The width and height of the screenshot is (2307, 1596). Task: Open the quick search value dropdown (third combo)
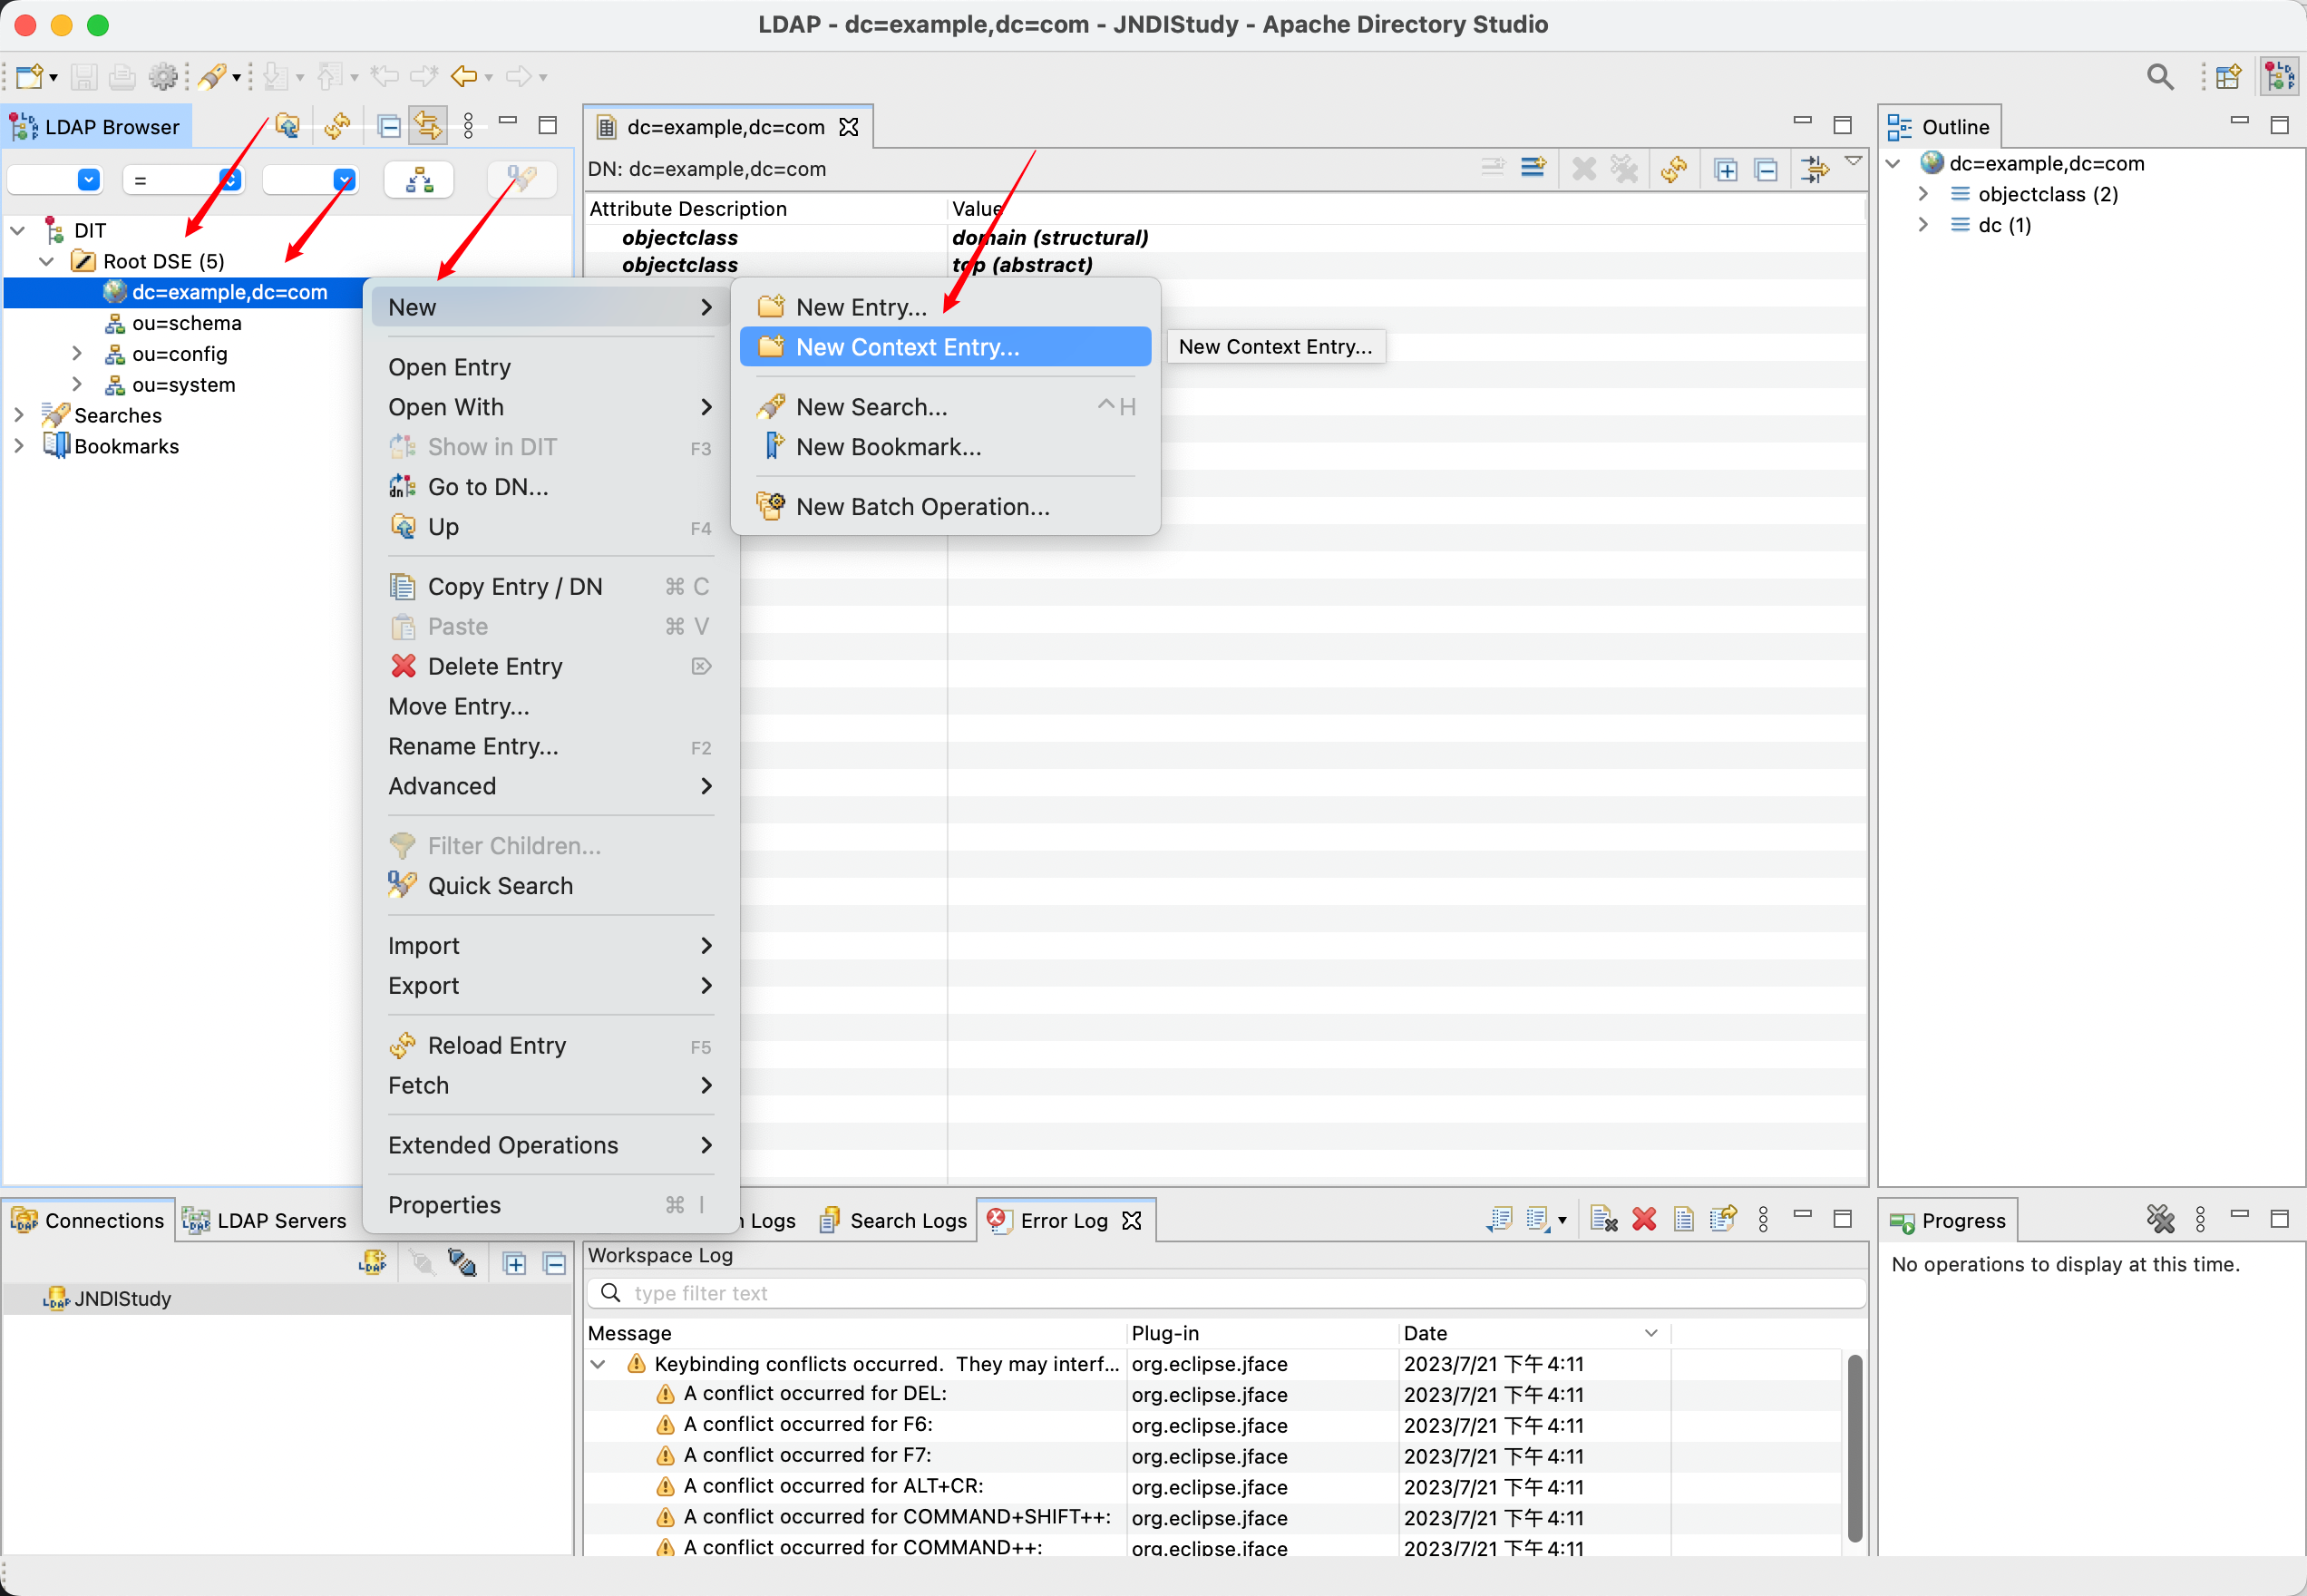pos(344,180)
